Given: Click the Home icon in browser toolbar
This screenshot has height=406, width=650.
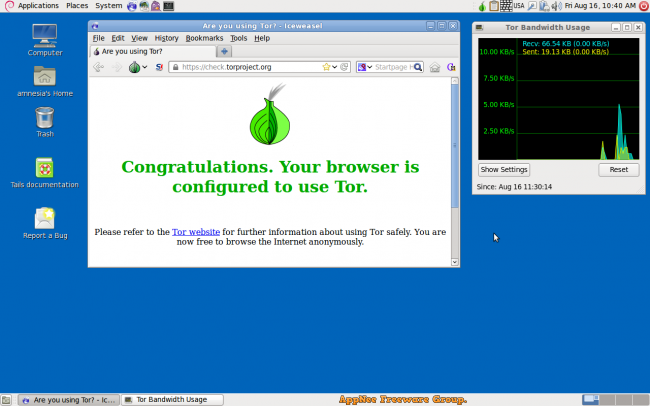Looking at the screenshot, I should [x=434, y=67].
